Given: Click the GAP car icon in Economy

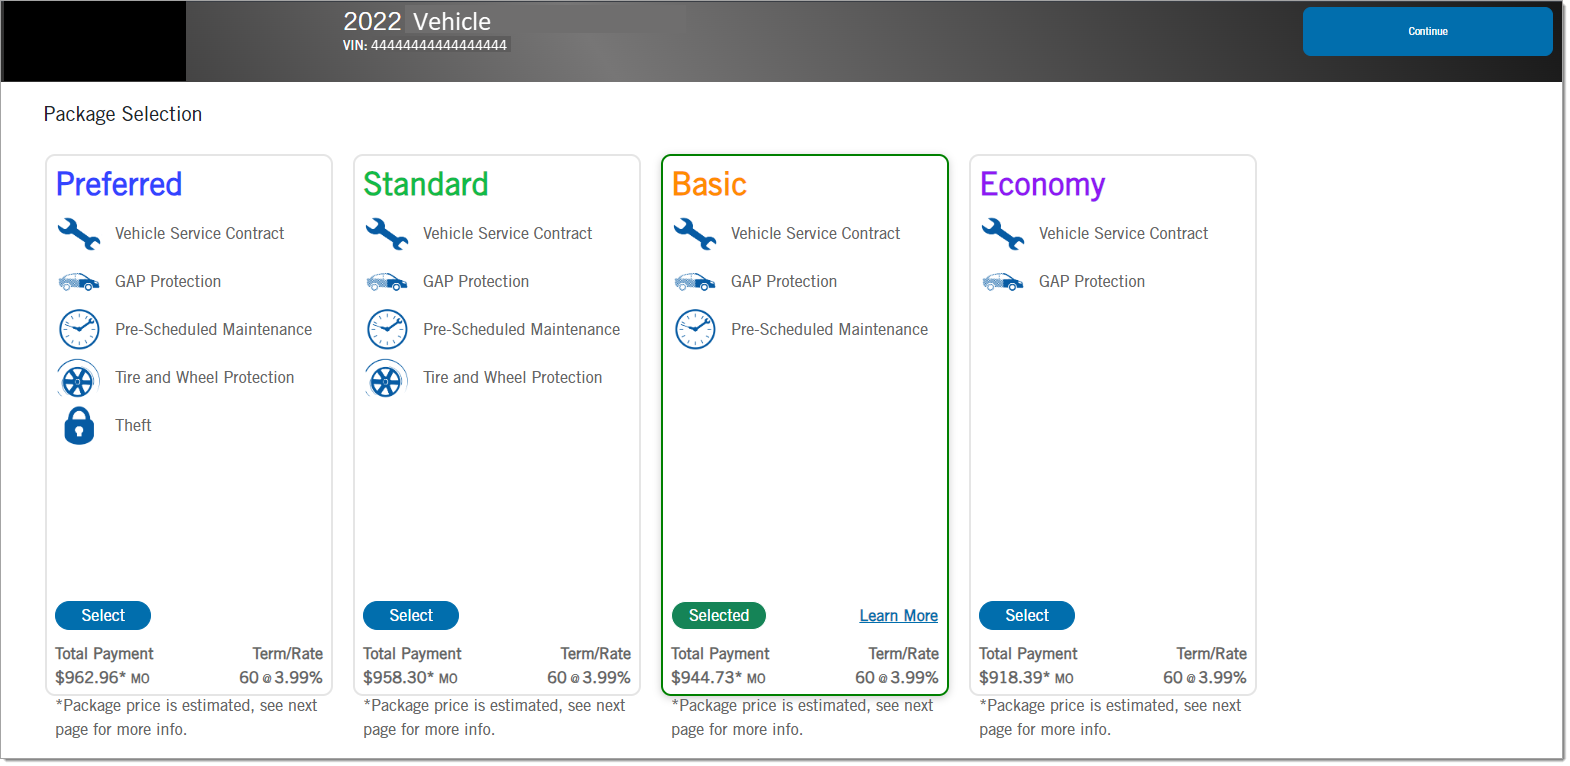Looking at the screenshot, I should coord(1003,282).
